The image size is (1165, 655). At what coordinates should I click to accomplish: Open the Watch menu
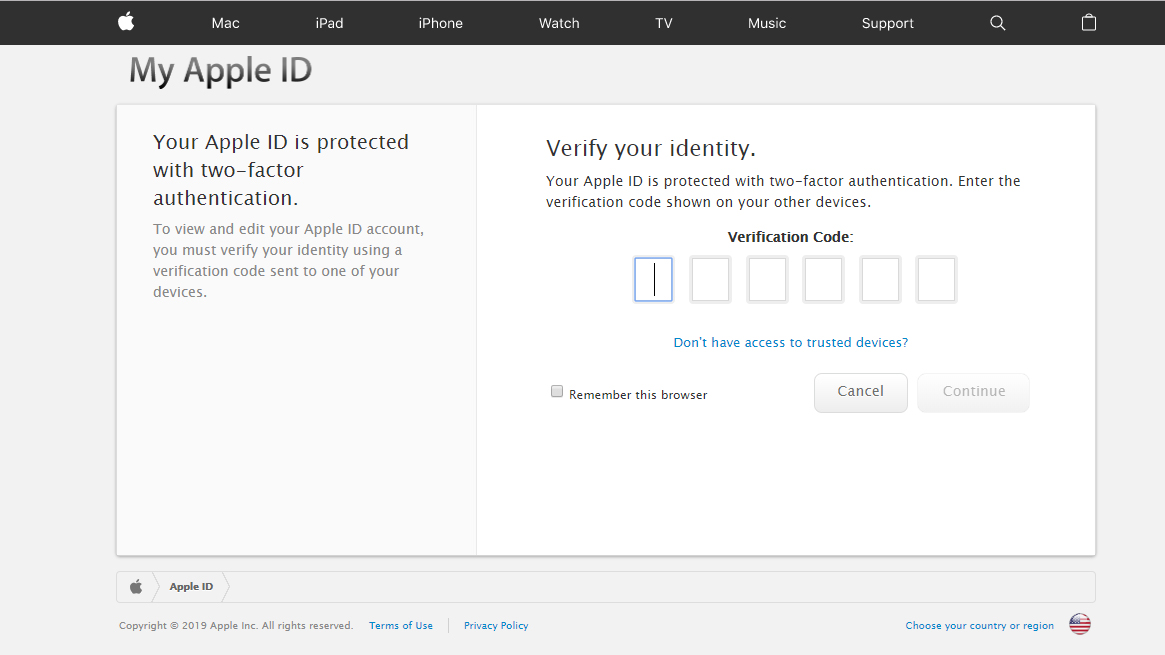[559, 23]
